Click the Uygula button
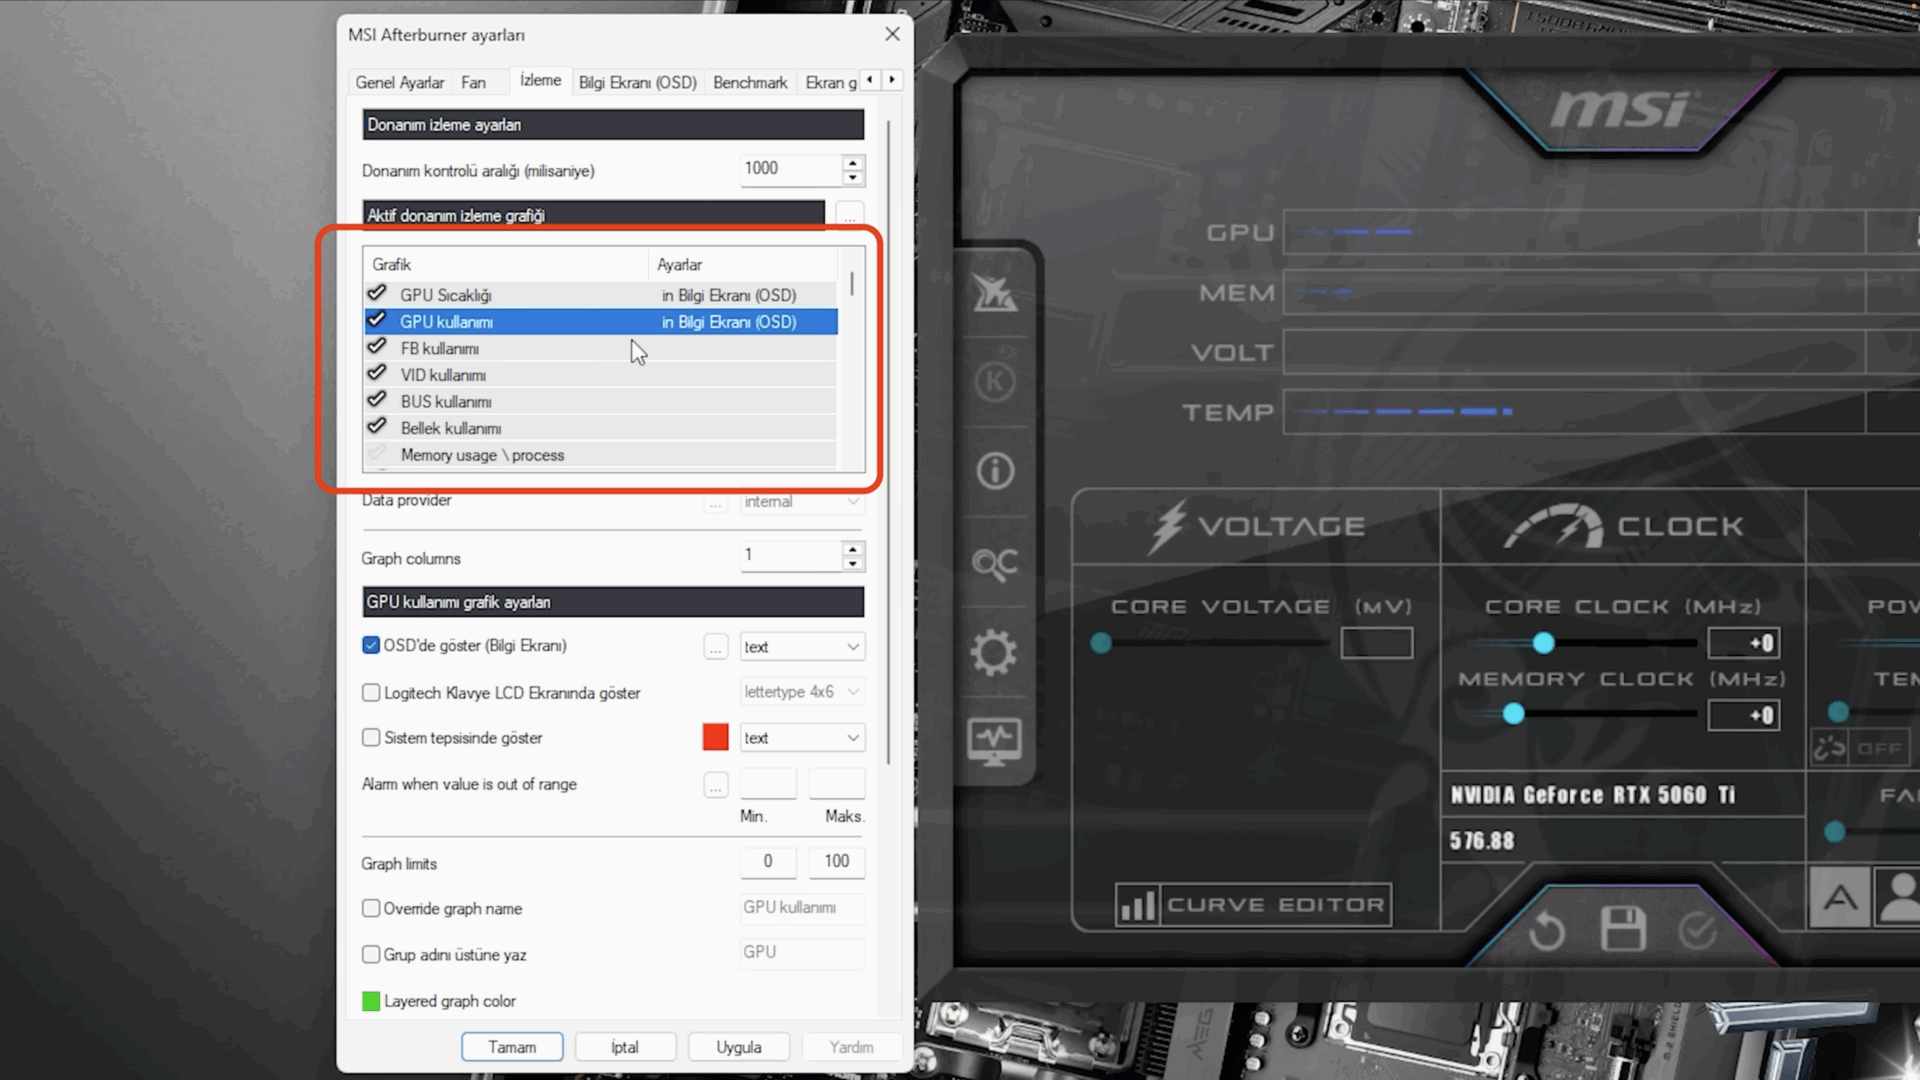The image size is (1920, 1080). click(x=739, y=1046)
